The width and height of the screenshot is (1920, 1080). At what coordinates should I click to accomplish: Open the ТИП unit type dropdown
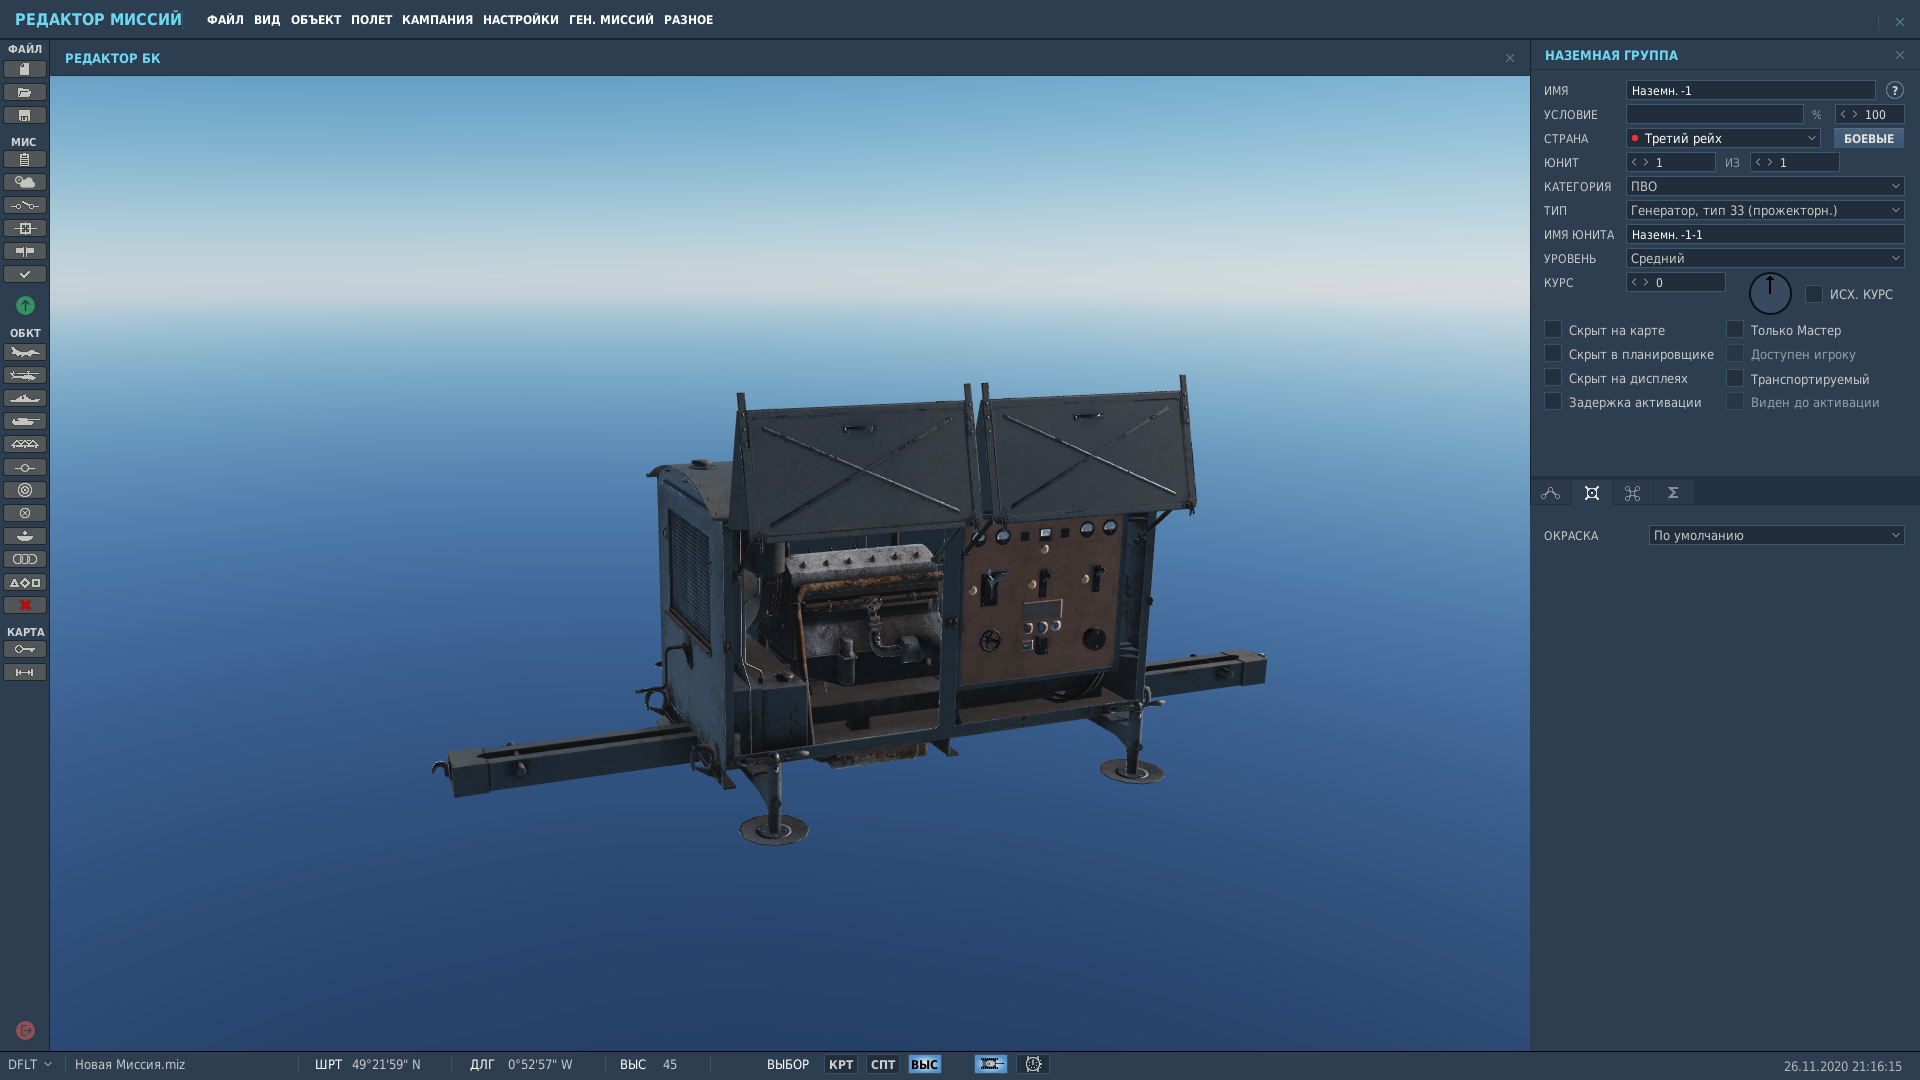[x=1765, y=210]
